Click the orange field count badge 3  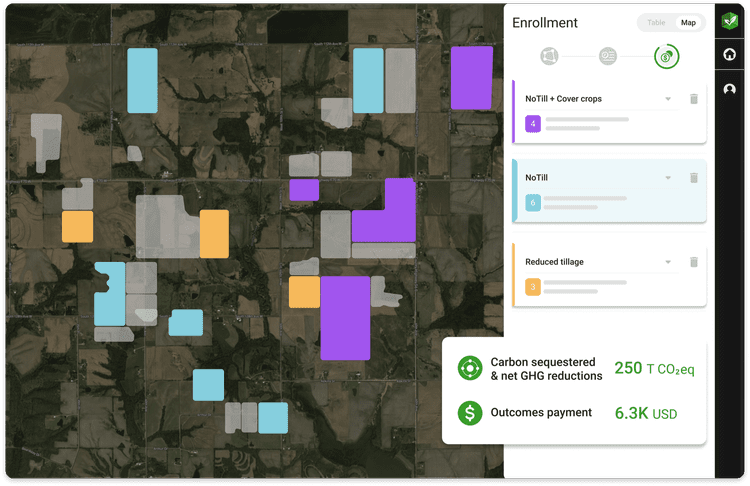coord(533,287)
